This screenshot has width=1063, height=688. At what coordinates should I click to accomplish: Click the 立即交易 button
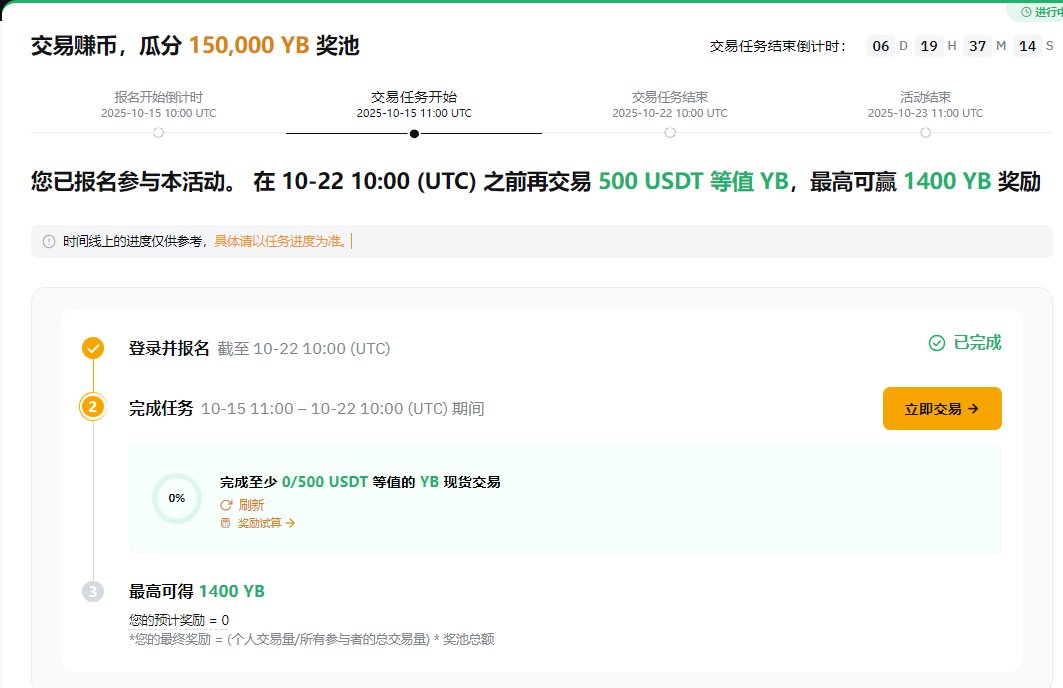pyautogui.click(x=941, y=409)
